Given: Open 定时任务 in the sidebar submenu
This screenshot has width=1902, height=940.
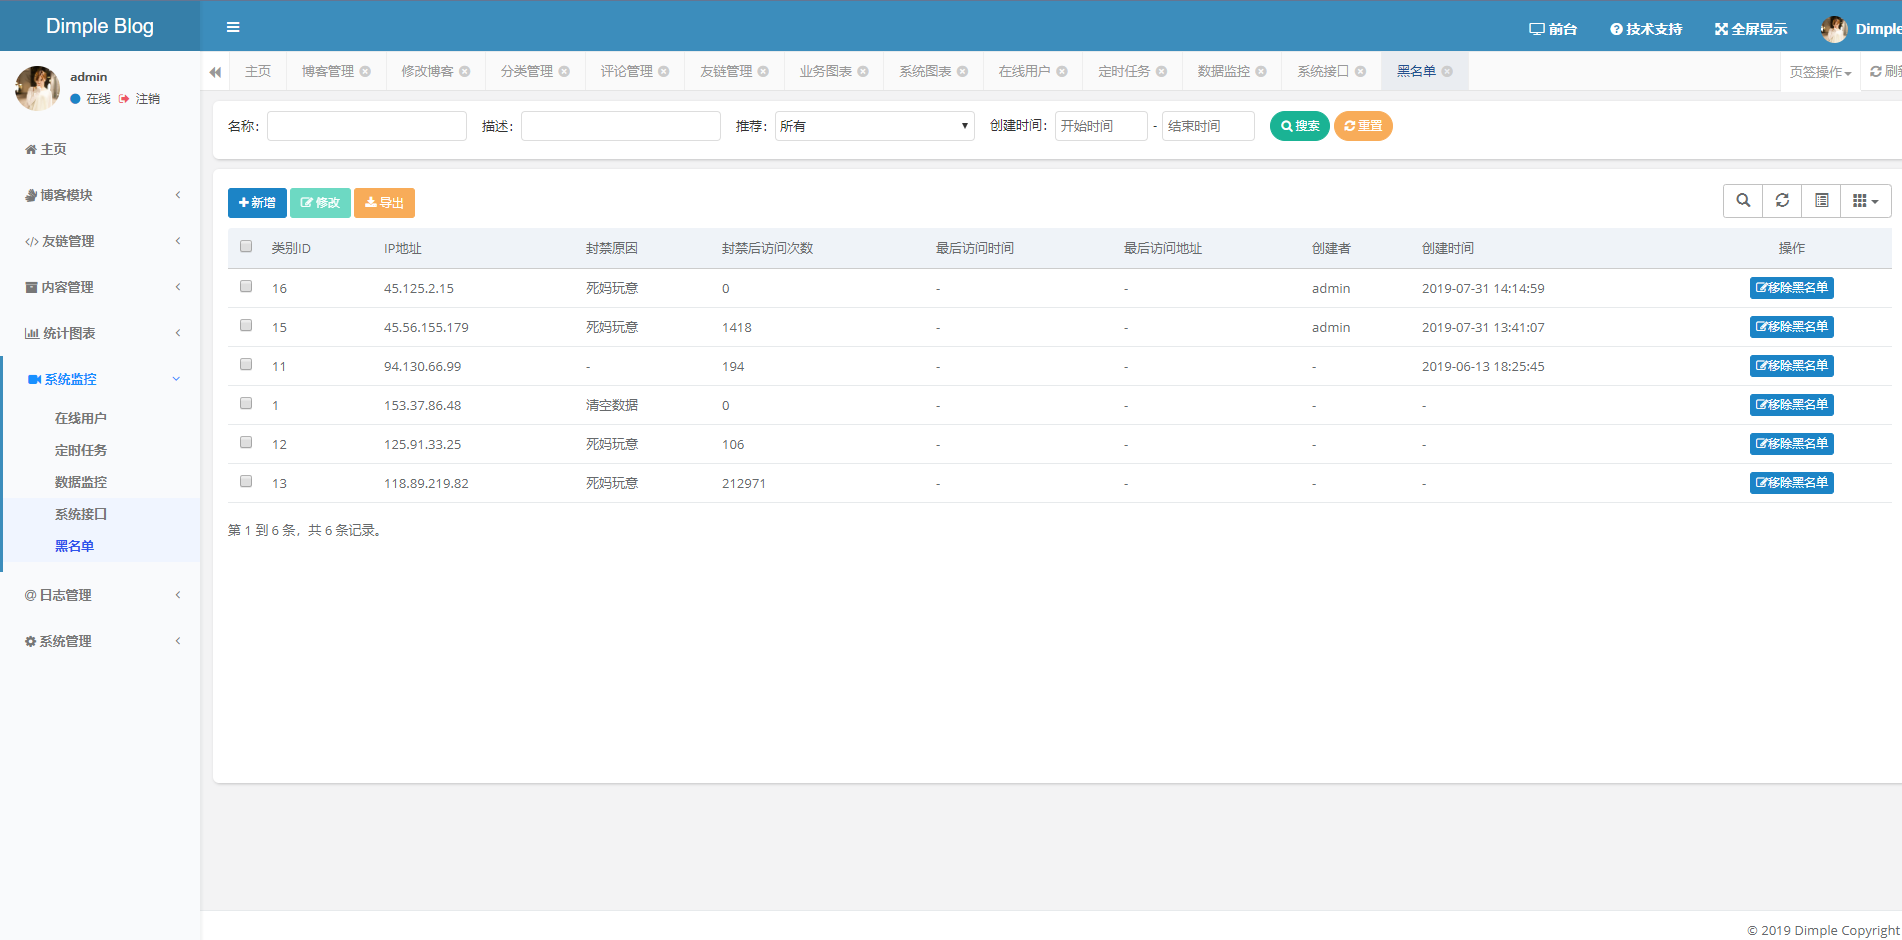Looking at the screenshot, I should (x=81, y=450).
